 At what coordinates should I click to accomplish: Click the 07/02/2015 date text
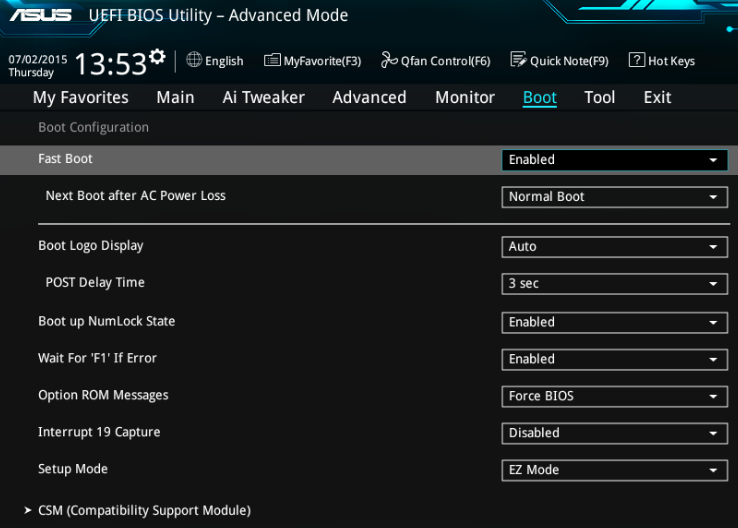38,59
